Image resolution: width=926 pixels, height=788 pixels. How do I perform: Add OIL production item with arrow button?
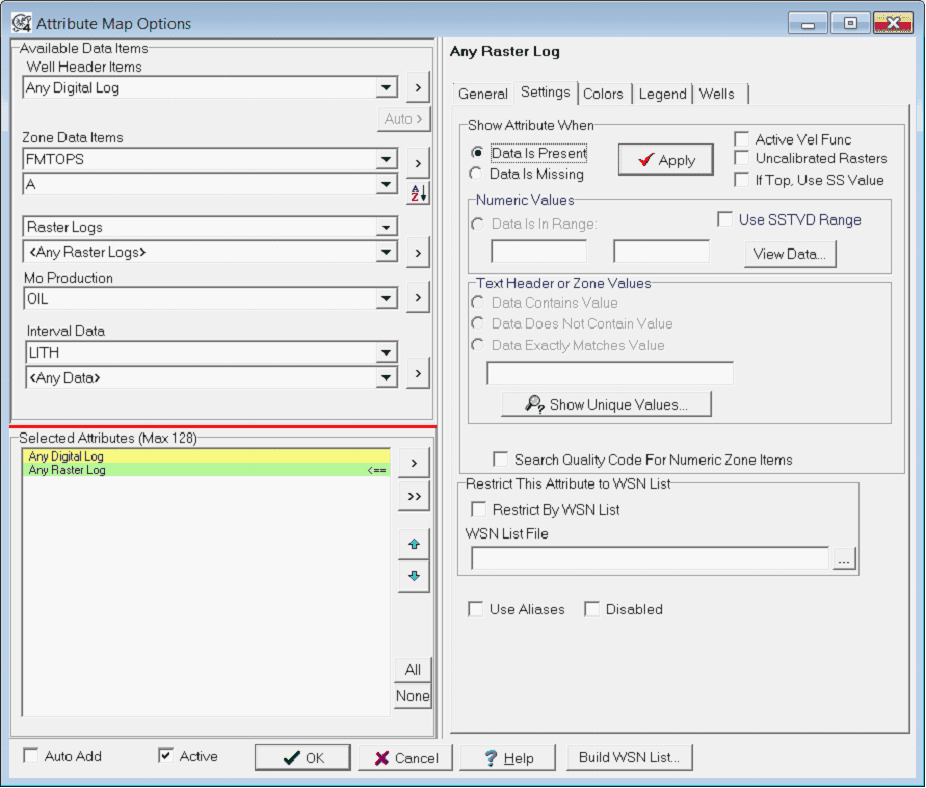coord(417,297)
